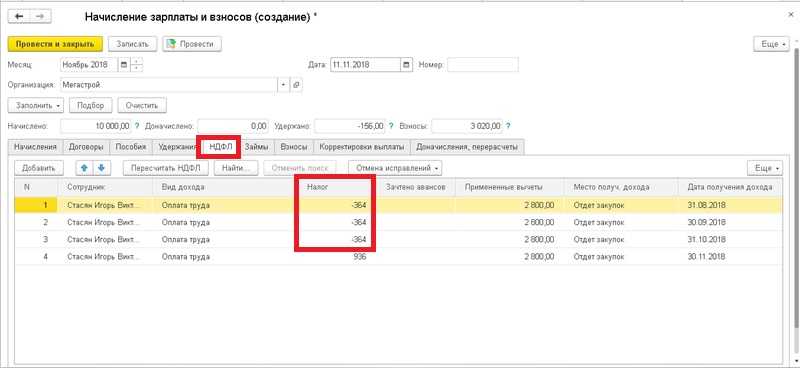Click the Найти... button
Image resolution: width=800 pixels, height=368 pixels.
236,167
